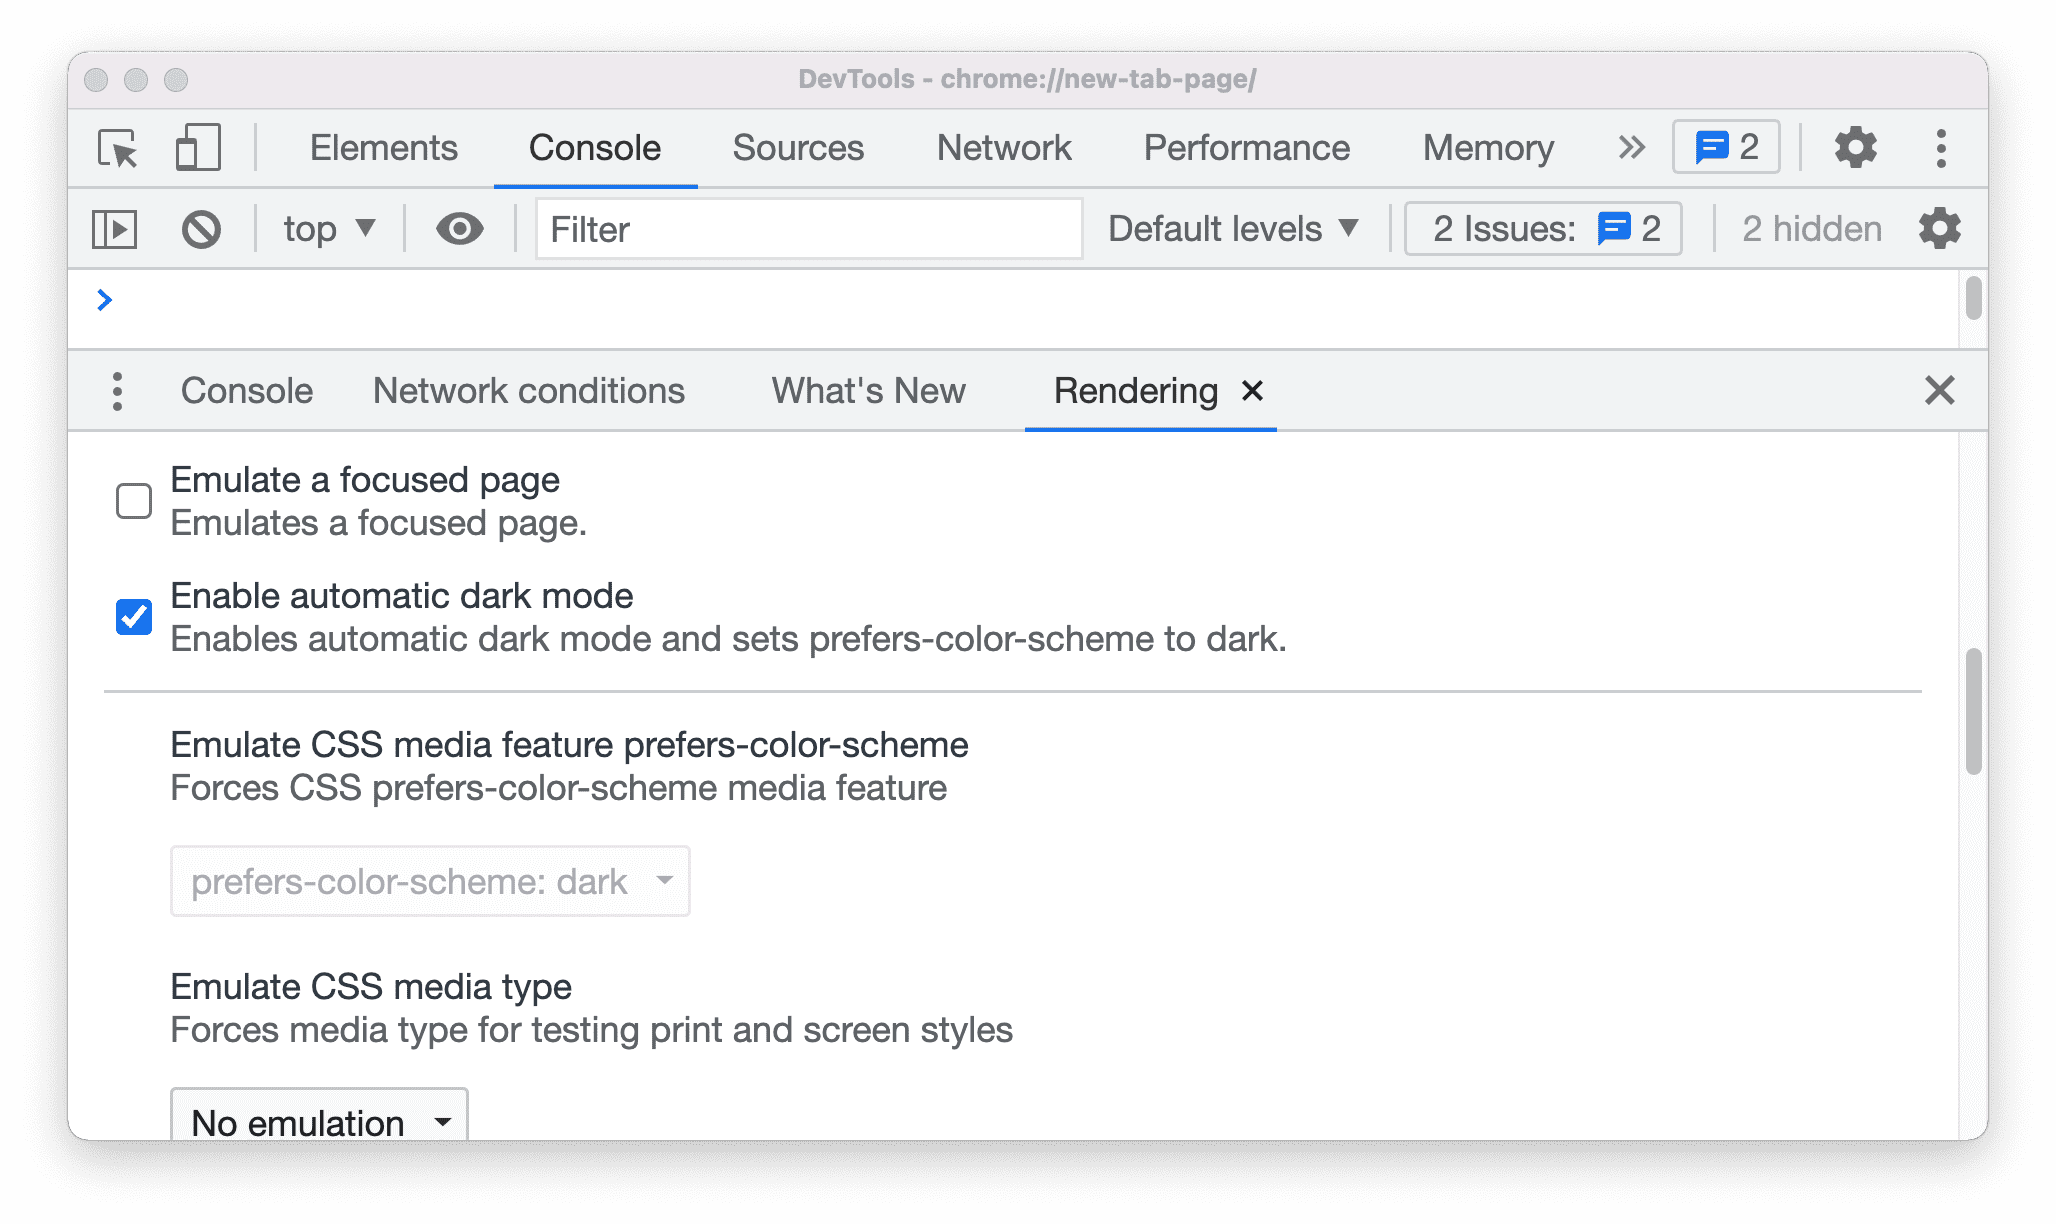Toggle the Emulate a focused page checkbox
Screen dimensions: 2056x1224
[134, 500]
